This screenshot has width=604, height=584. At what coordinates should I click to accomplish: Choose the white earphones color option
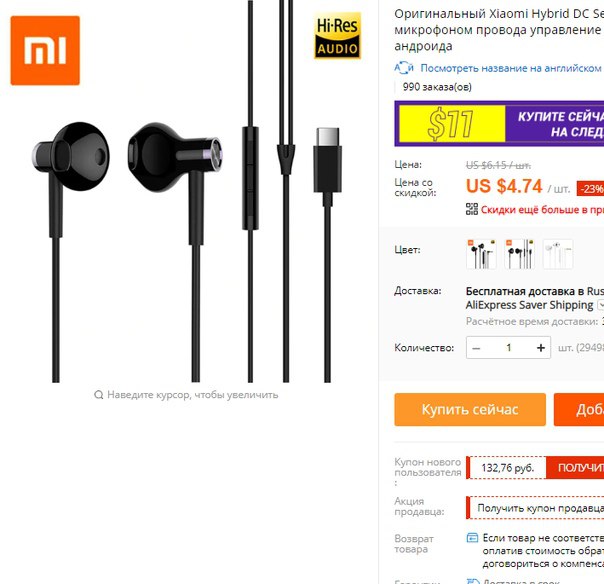(558, 254)
